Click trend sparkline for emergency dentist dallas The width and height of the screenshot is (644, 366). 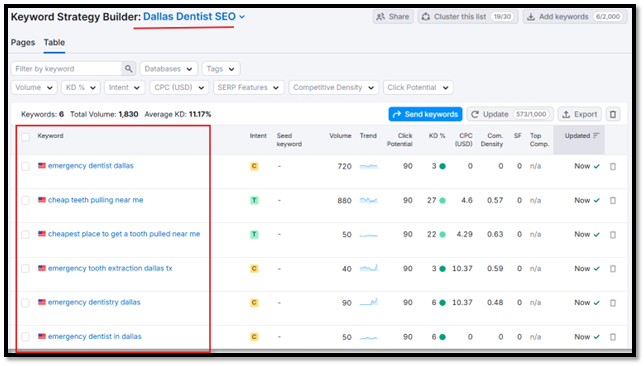point(368,166)
